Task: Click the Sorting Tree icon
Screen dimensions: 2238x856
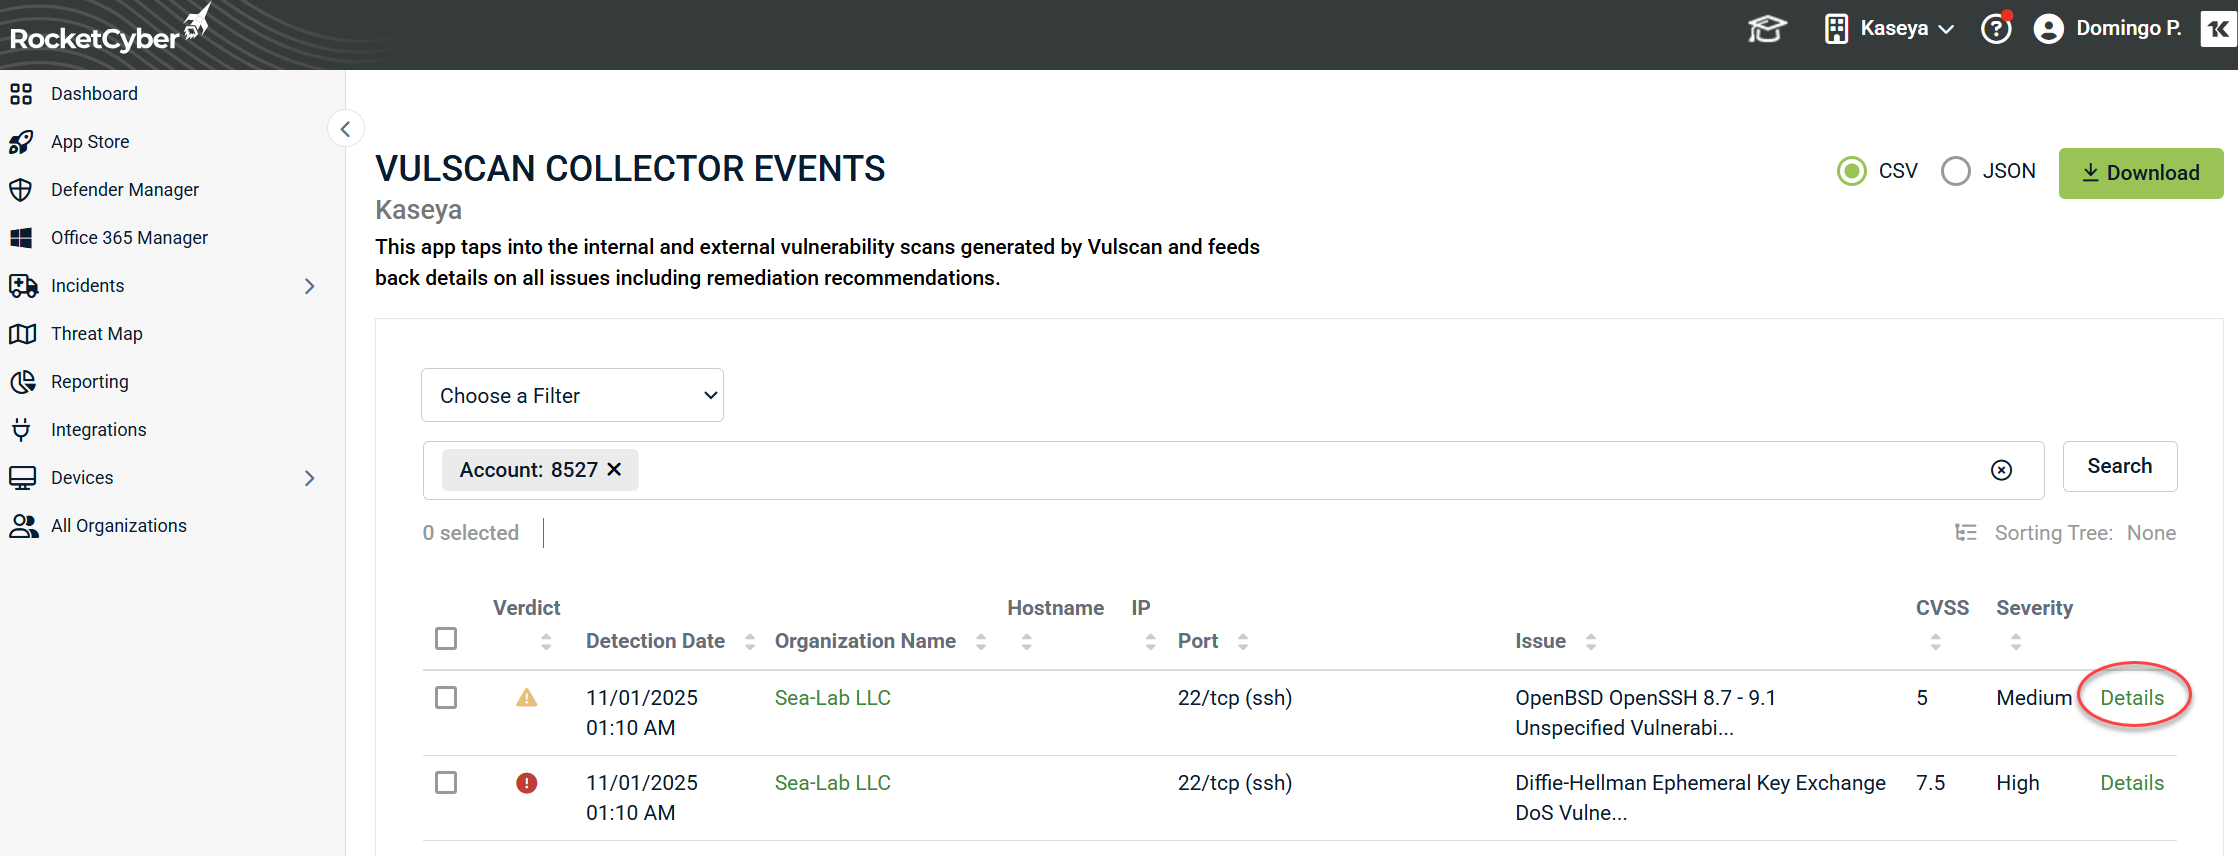Action: point(1965,533)
